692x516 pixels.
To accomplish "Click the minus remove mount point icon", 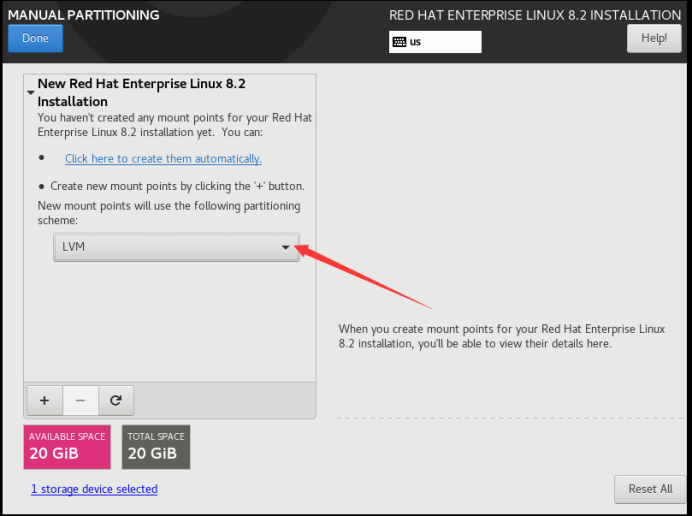I will 80,400.
